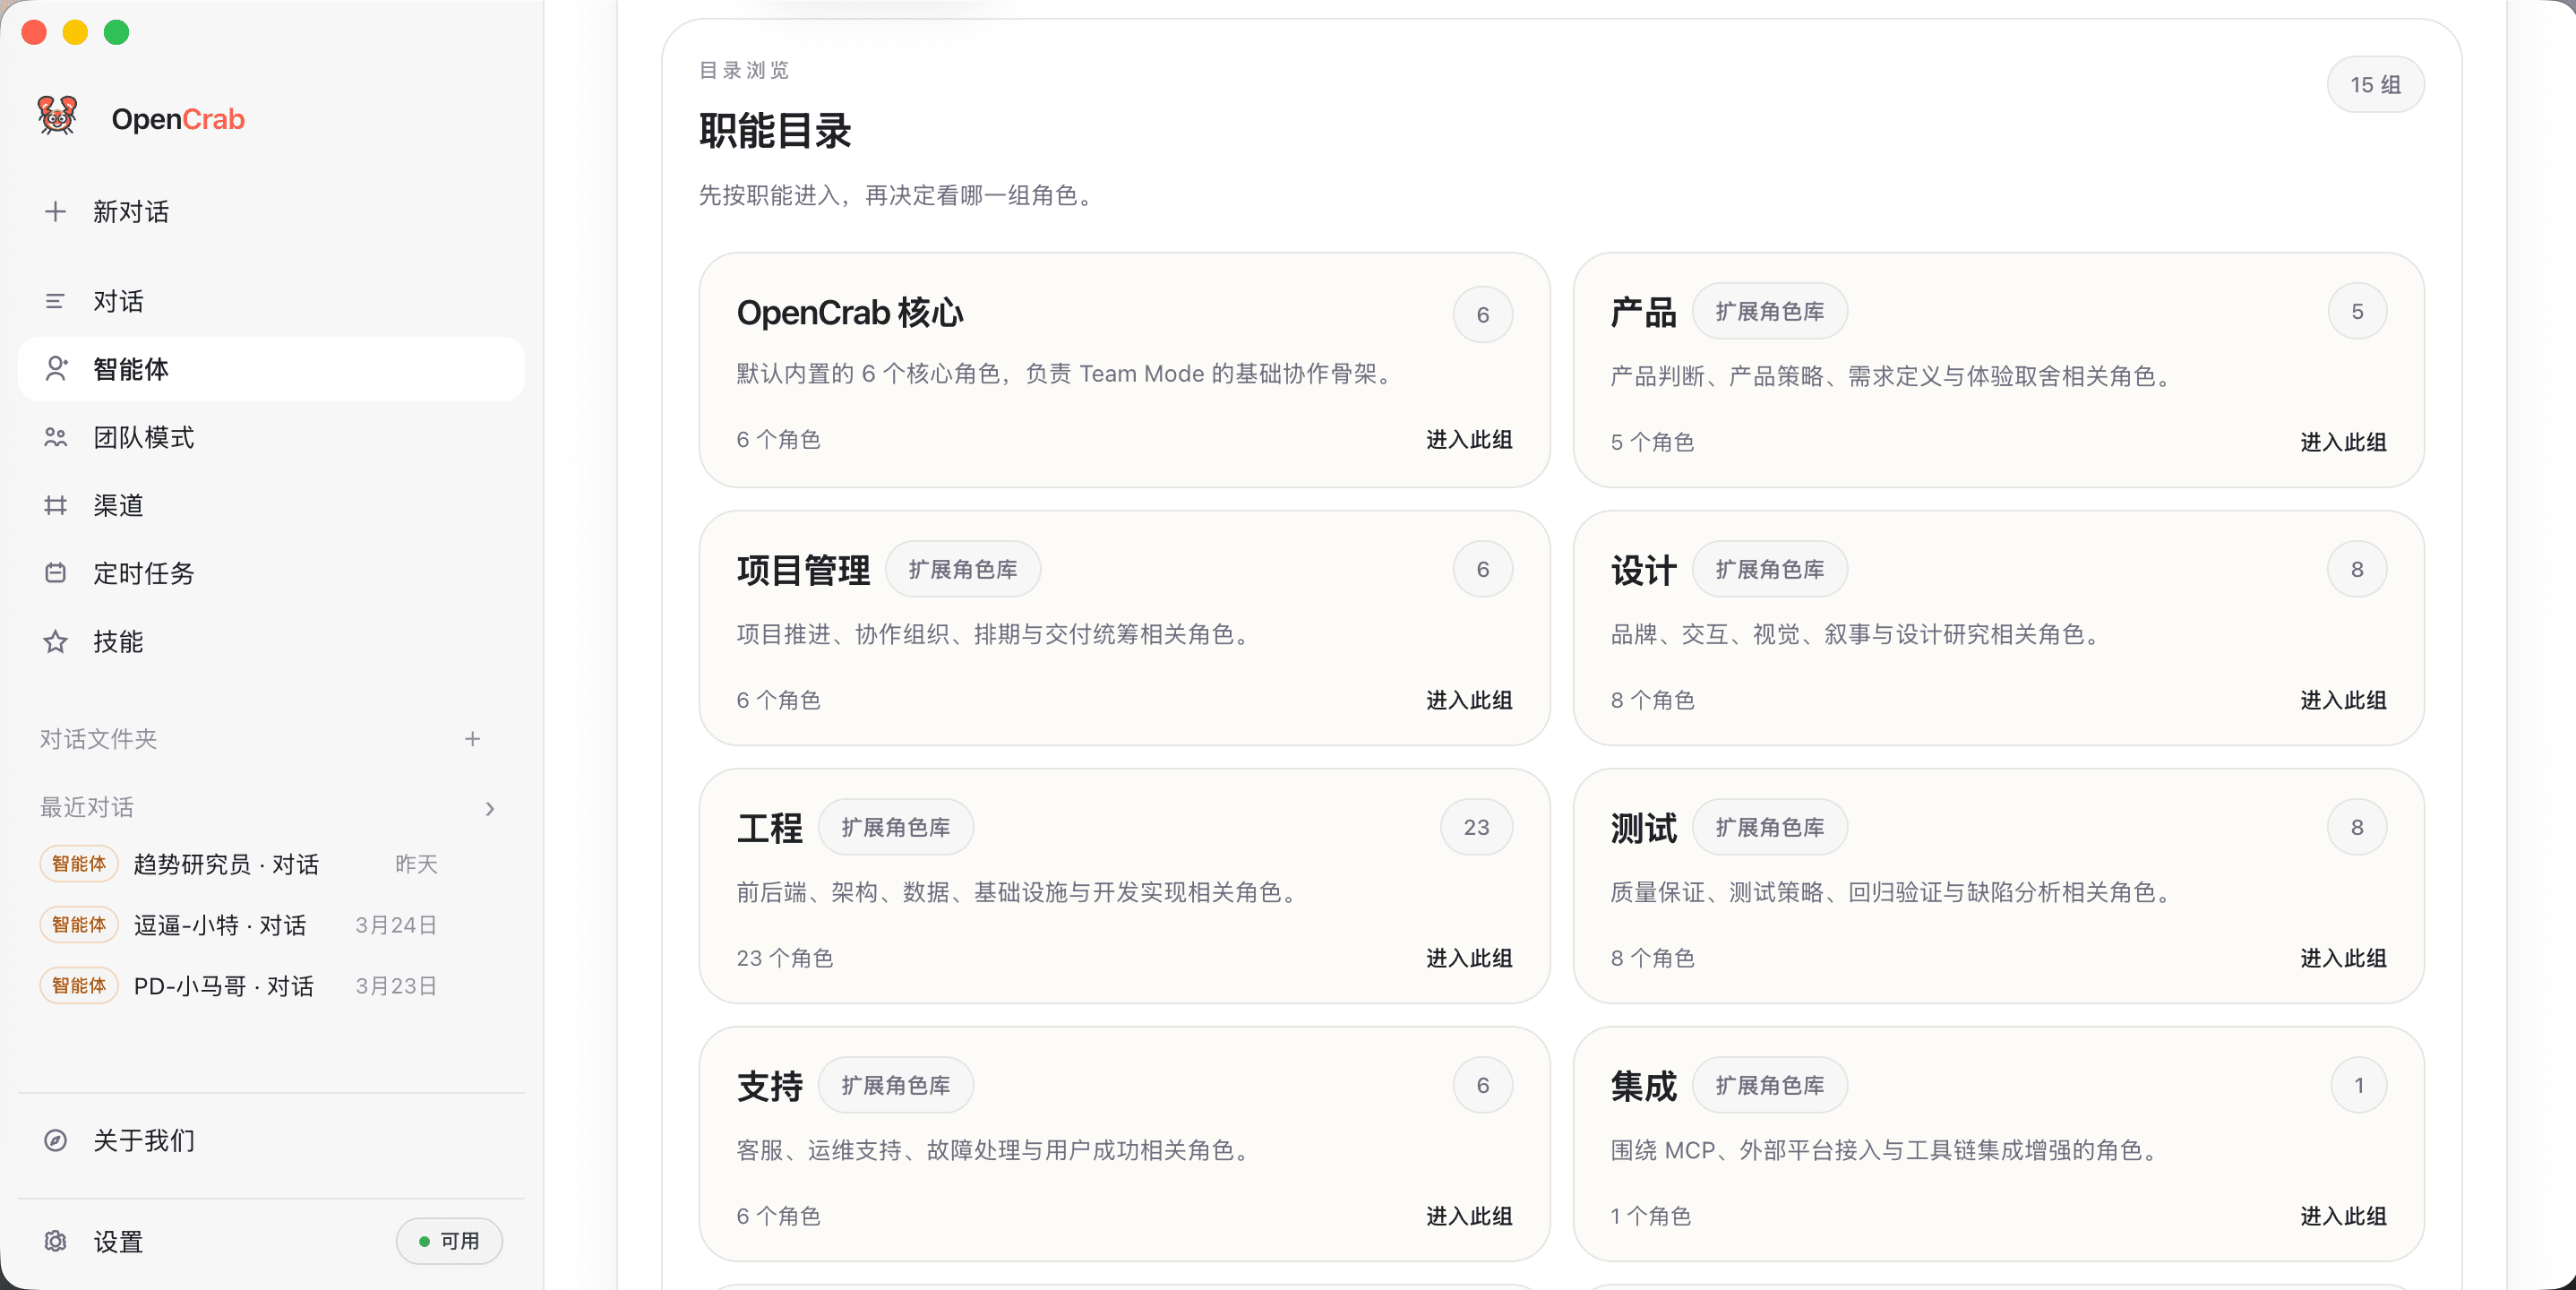
Task: Expand the 最近对话 list with the chevron
Action: (x=489, y=808)
